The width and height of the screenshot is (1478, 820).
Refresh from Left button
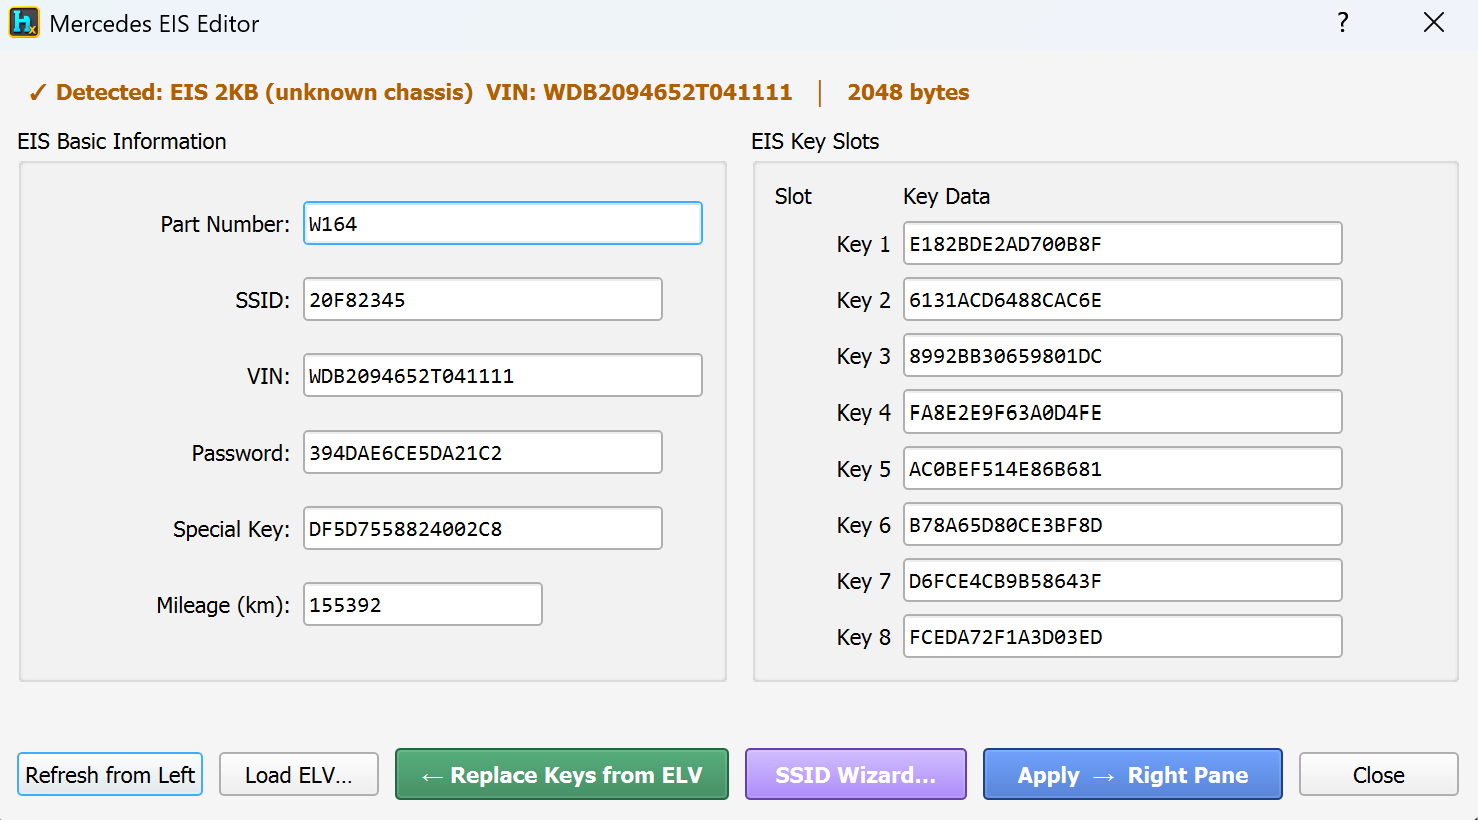pos(110,774)
